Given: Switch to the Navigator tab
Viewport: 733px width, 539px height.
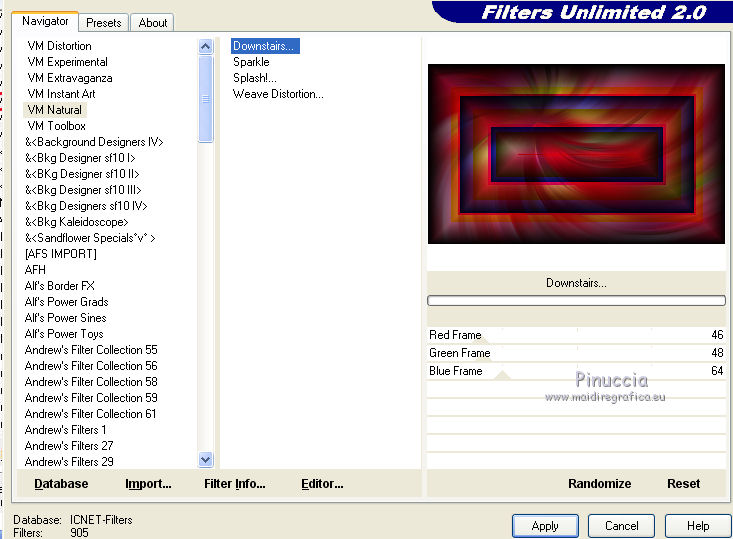Looking at the screenshot, I should point(45,22).
